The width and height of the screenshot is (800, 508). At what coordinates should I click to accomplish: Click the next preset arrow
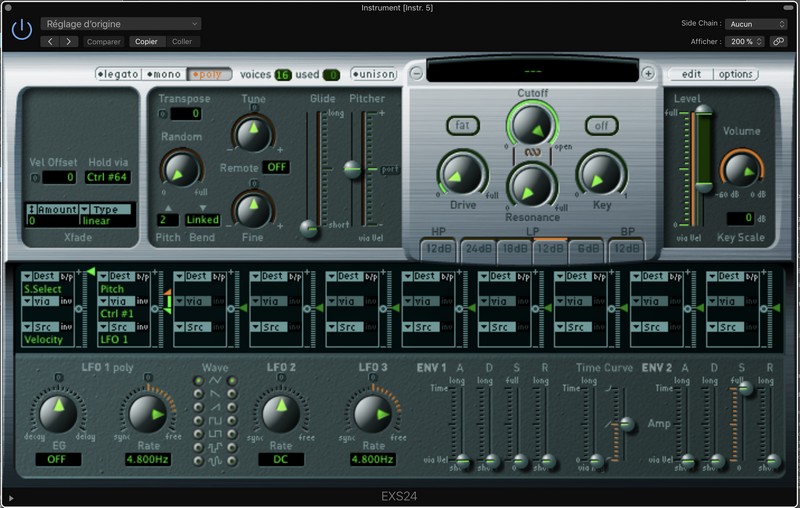click(x=69, y=42)
